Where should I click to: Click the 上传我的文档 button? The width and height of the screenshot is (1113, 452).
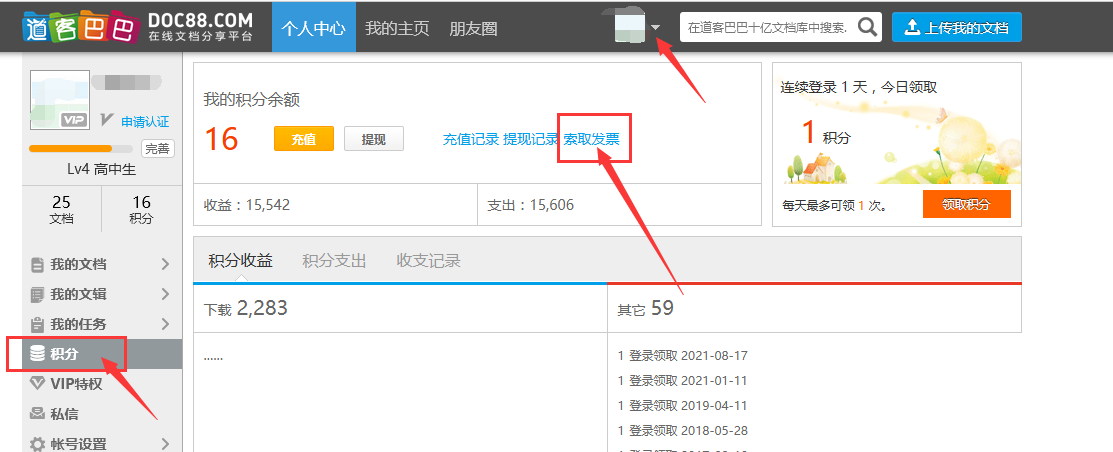click(x=957, y=27)
